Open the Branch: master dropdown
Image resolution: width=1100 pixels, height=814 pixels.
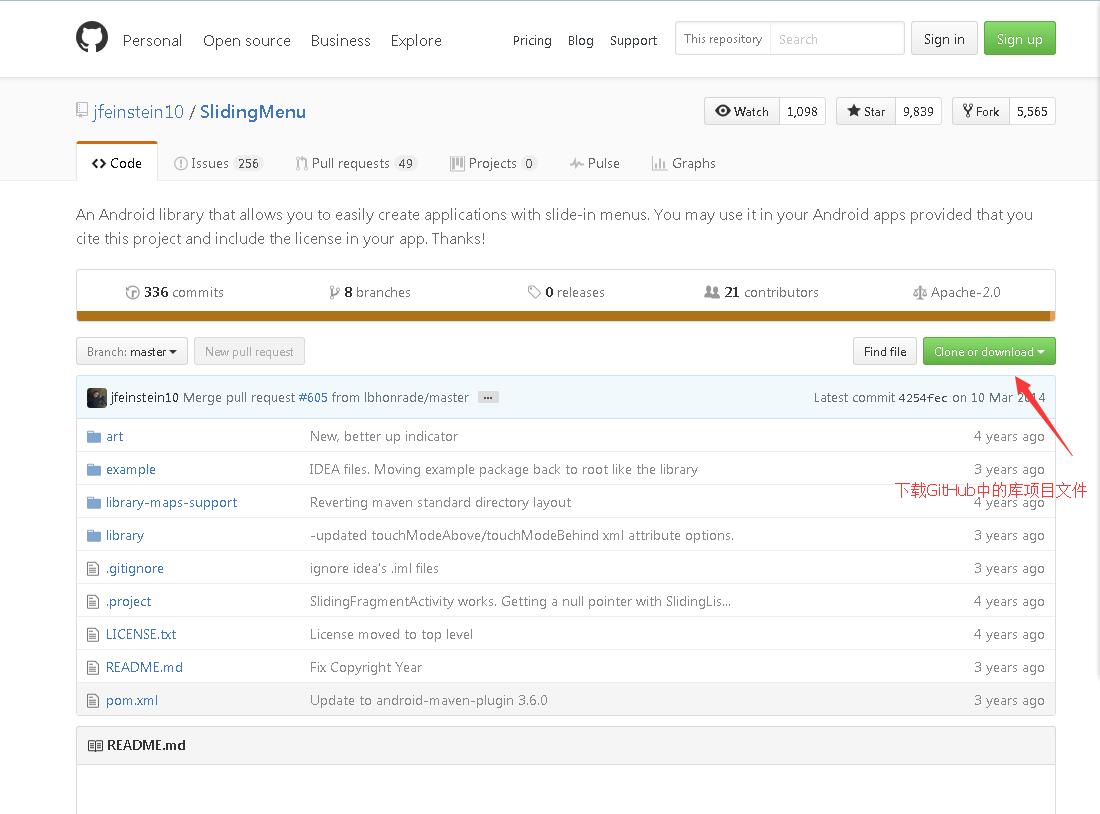(132, 352)
